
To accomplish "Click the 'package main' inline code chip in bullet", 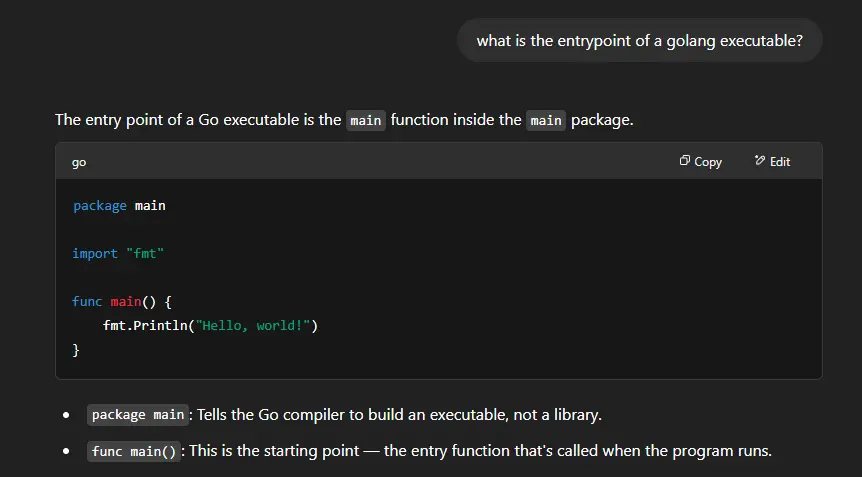I will click(x=138, y=415).
